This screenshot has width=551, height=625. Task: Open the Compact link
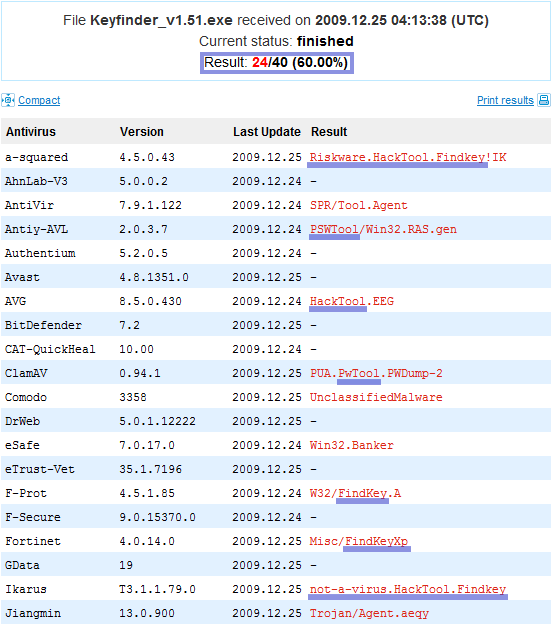[39, 100]
